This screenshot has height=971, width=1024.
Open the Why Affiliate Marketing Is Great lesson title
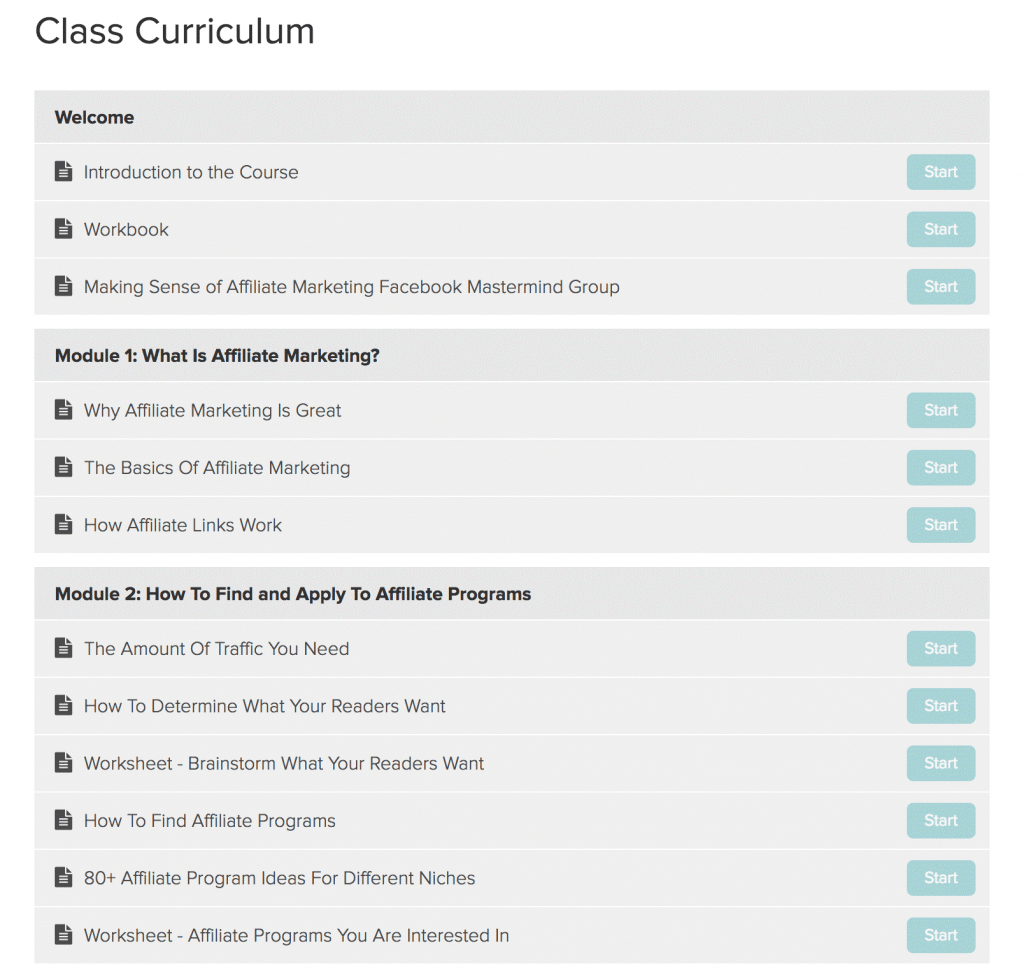212,411
